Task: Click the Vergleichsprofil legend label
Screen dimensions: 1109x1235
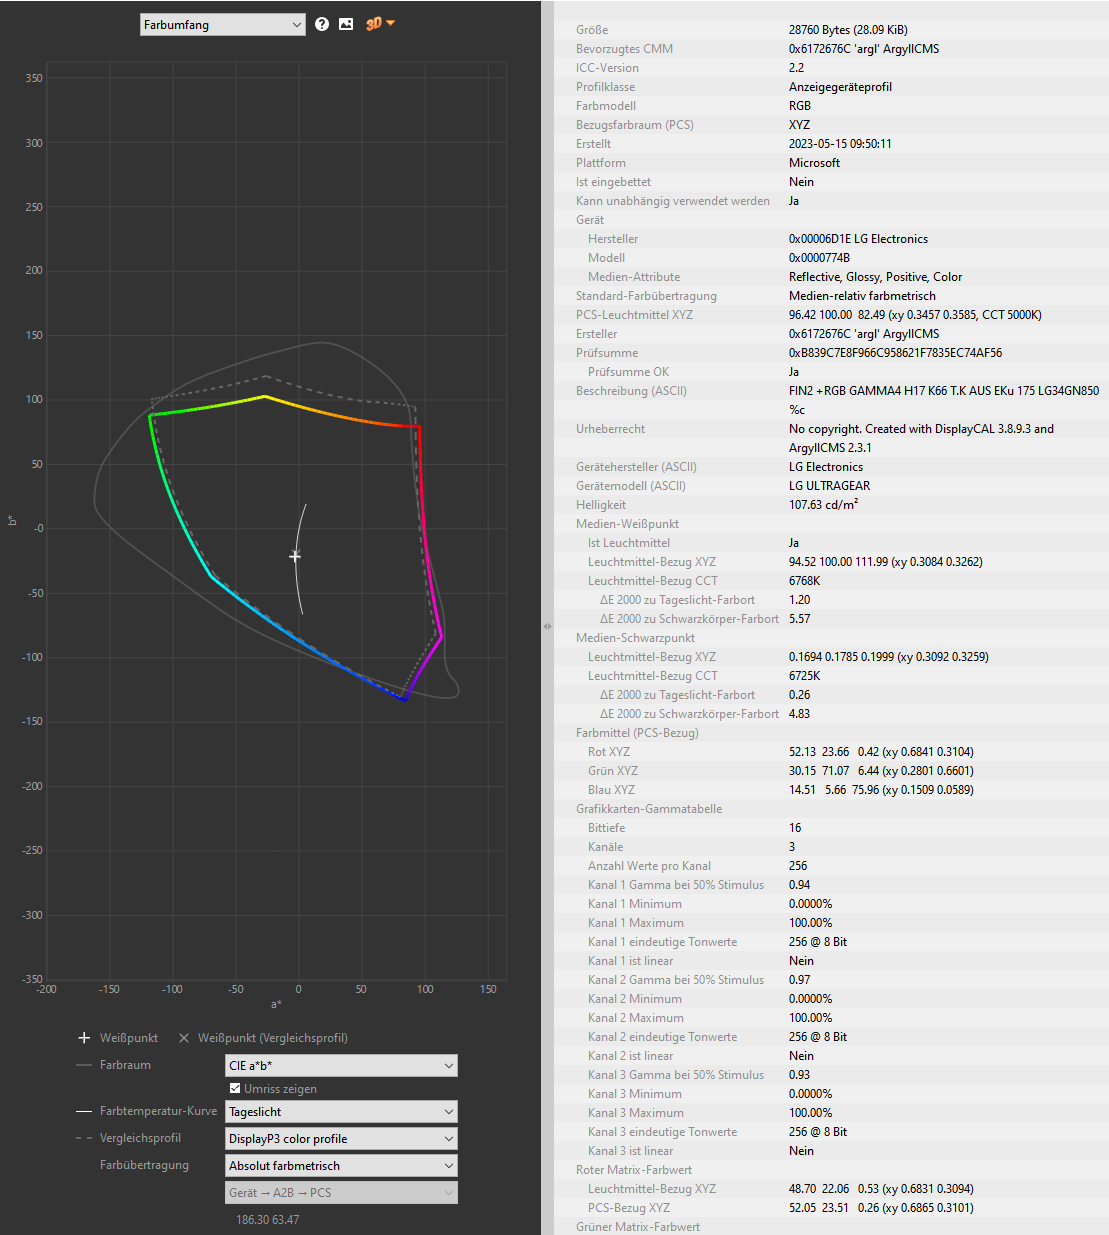Action: pyautogui.click(x=140, y=1138)
